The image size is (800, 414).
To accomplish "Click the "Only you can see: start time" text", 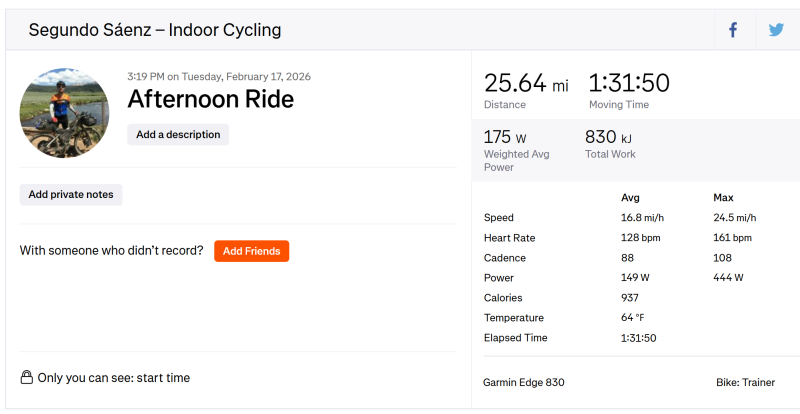I will coord(113,378).
